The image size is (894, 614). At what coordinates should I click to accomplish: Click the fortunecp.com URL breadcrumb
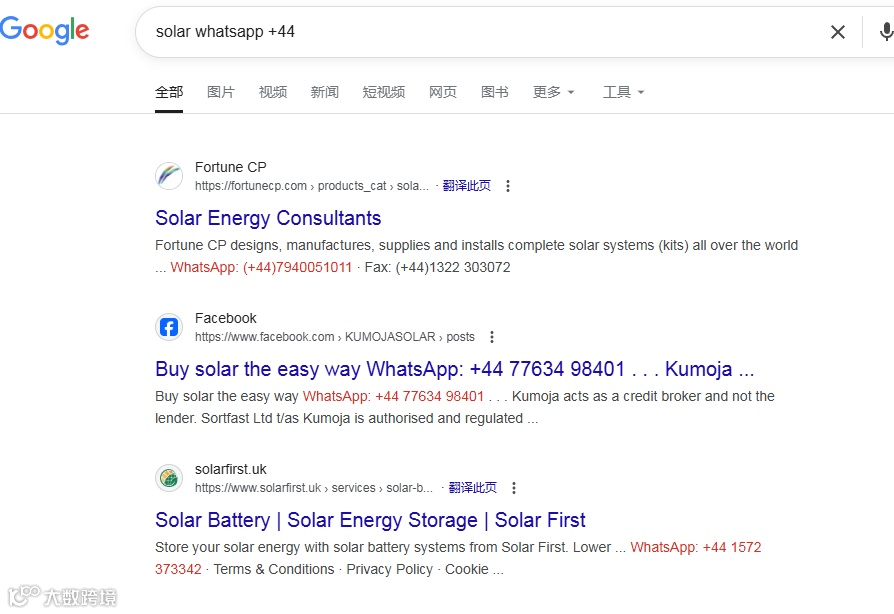[x=311, y=186]
